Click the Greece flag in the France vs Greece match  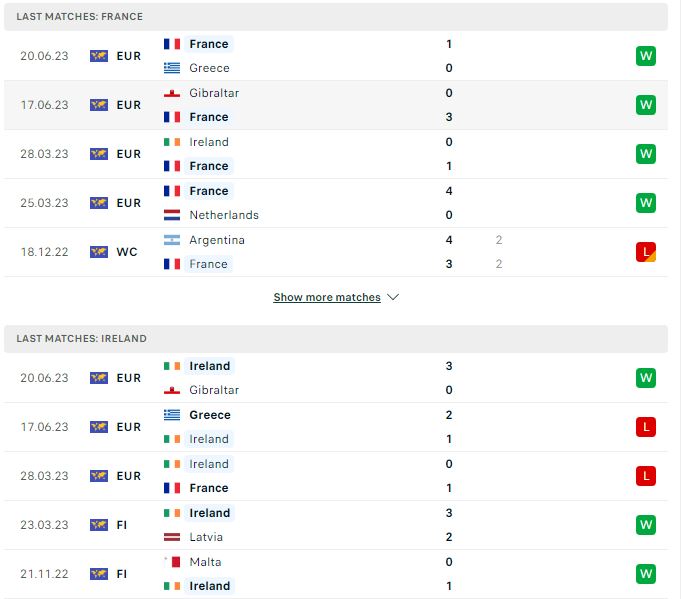(x=172, y=68)
